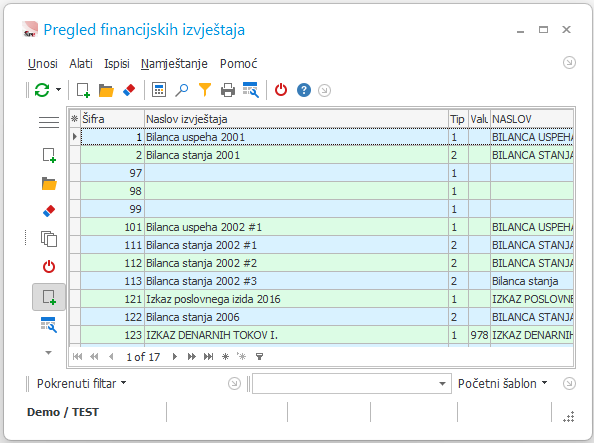
Task: Click the green refresh icon in toolbar
Action: click(42, 90)
